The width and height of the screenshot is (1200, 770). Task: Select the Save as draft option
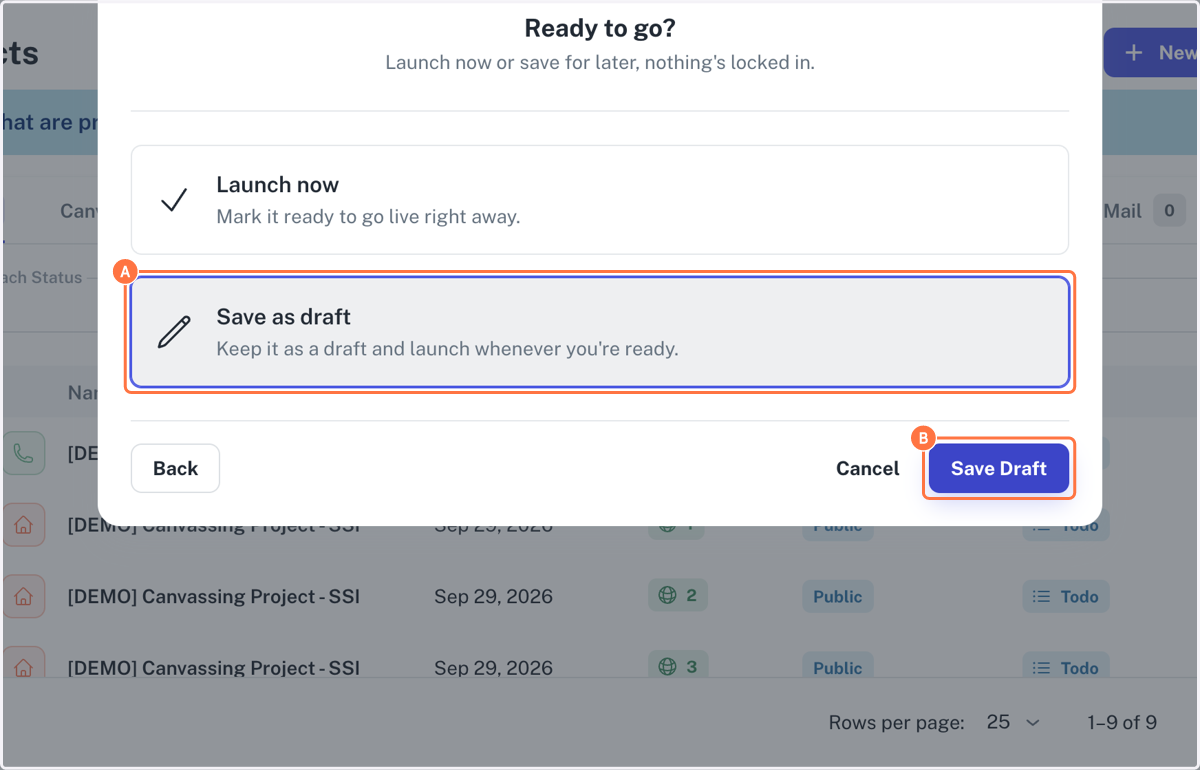pos(600,332)
